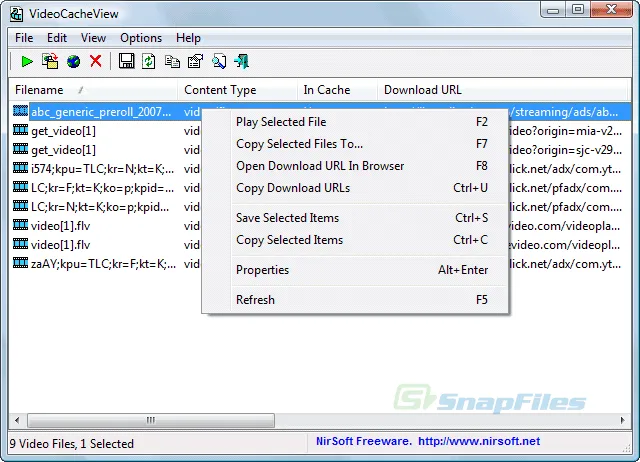Click the 9 Video Files, 1 Selected status text
Image resolution: width=640 pixels, height=462 pixels.
(72, 444)
